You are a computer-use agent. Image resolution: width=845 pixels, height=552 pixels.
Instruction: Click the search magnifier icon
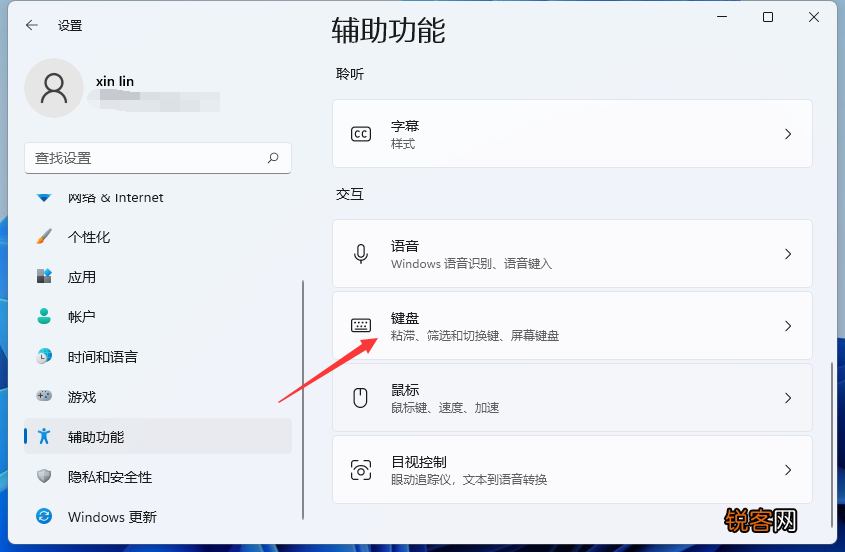pyautogui.click(x=273, y=157)
